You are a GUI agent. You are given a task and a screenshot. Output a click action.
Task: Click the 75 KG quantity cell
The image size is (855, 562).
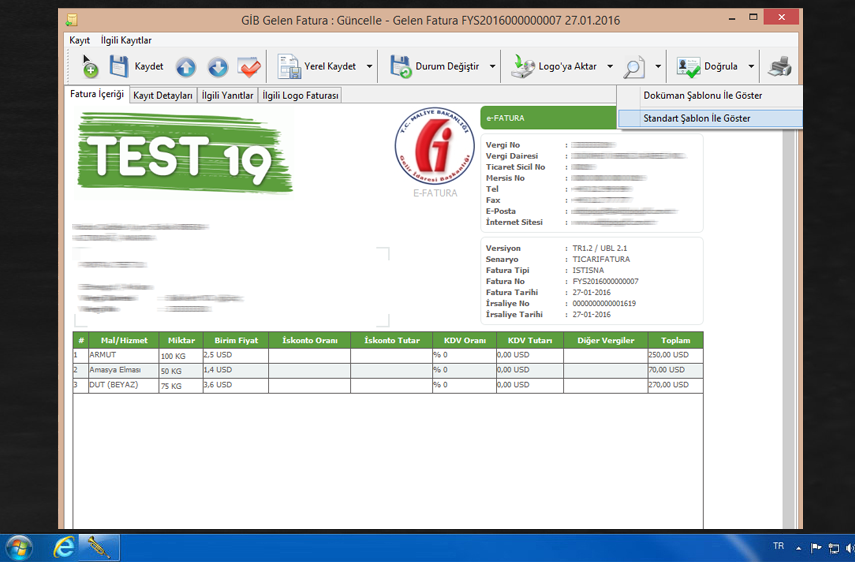(180, 386)
